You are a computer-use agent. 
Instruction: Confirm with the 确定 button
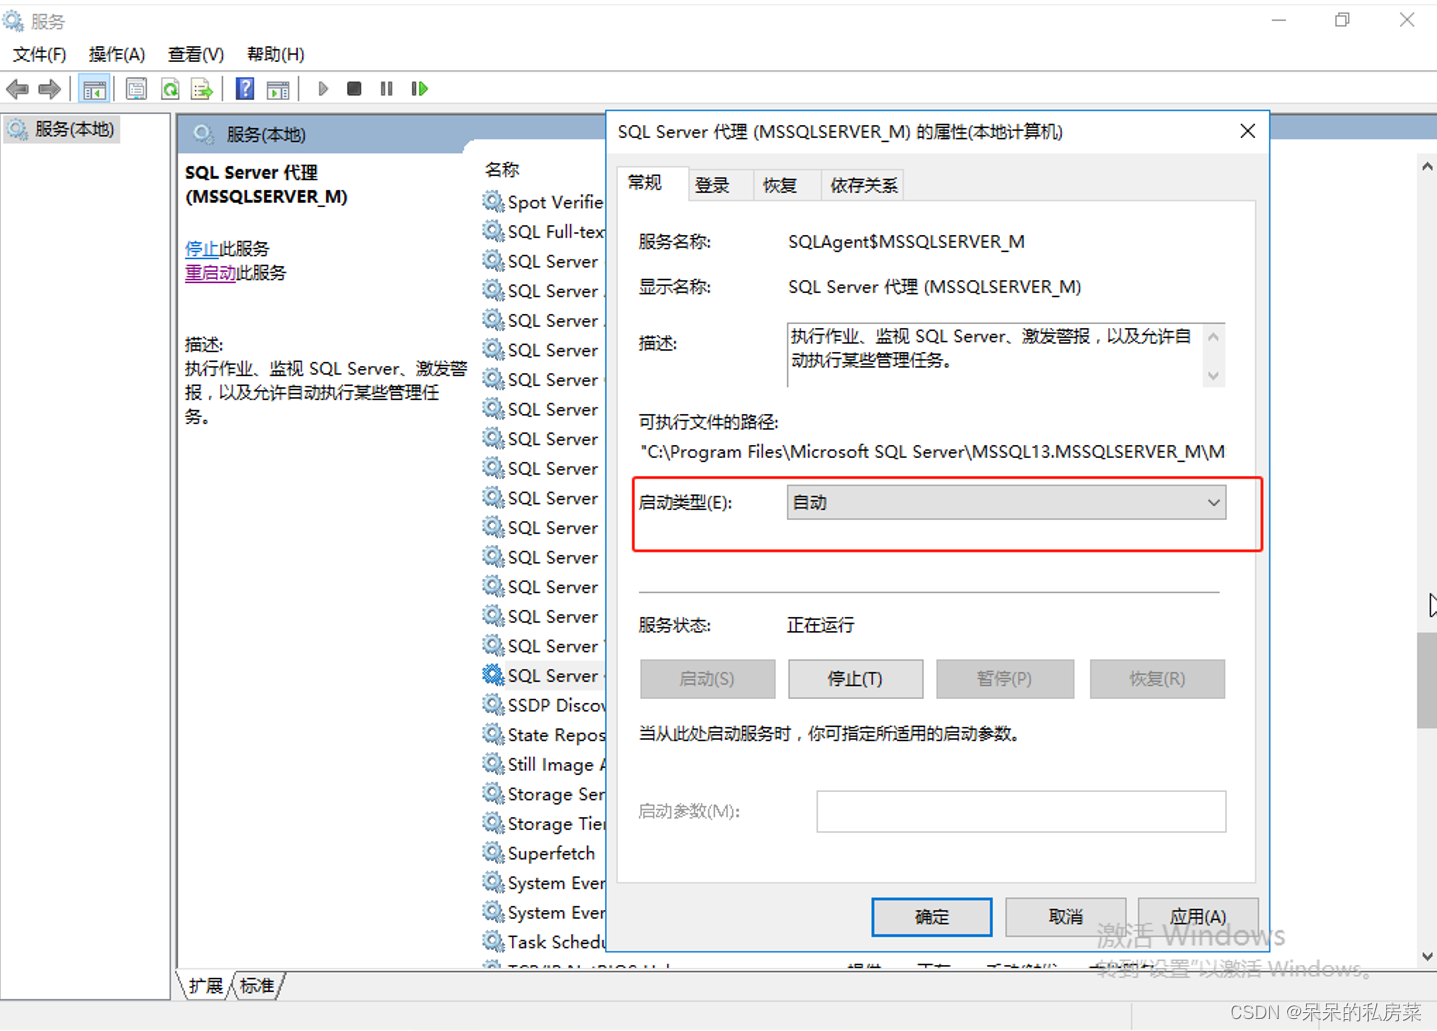(x=932, y=916)
